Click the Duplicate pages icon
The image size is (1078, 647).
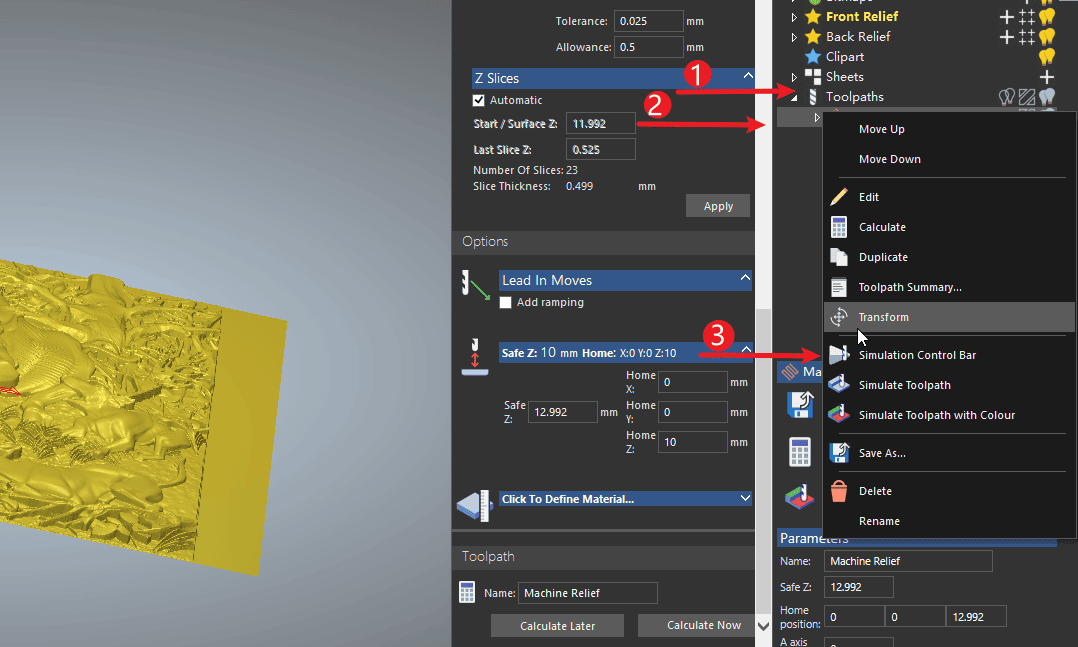tap(839, 257)
